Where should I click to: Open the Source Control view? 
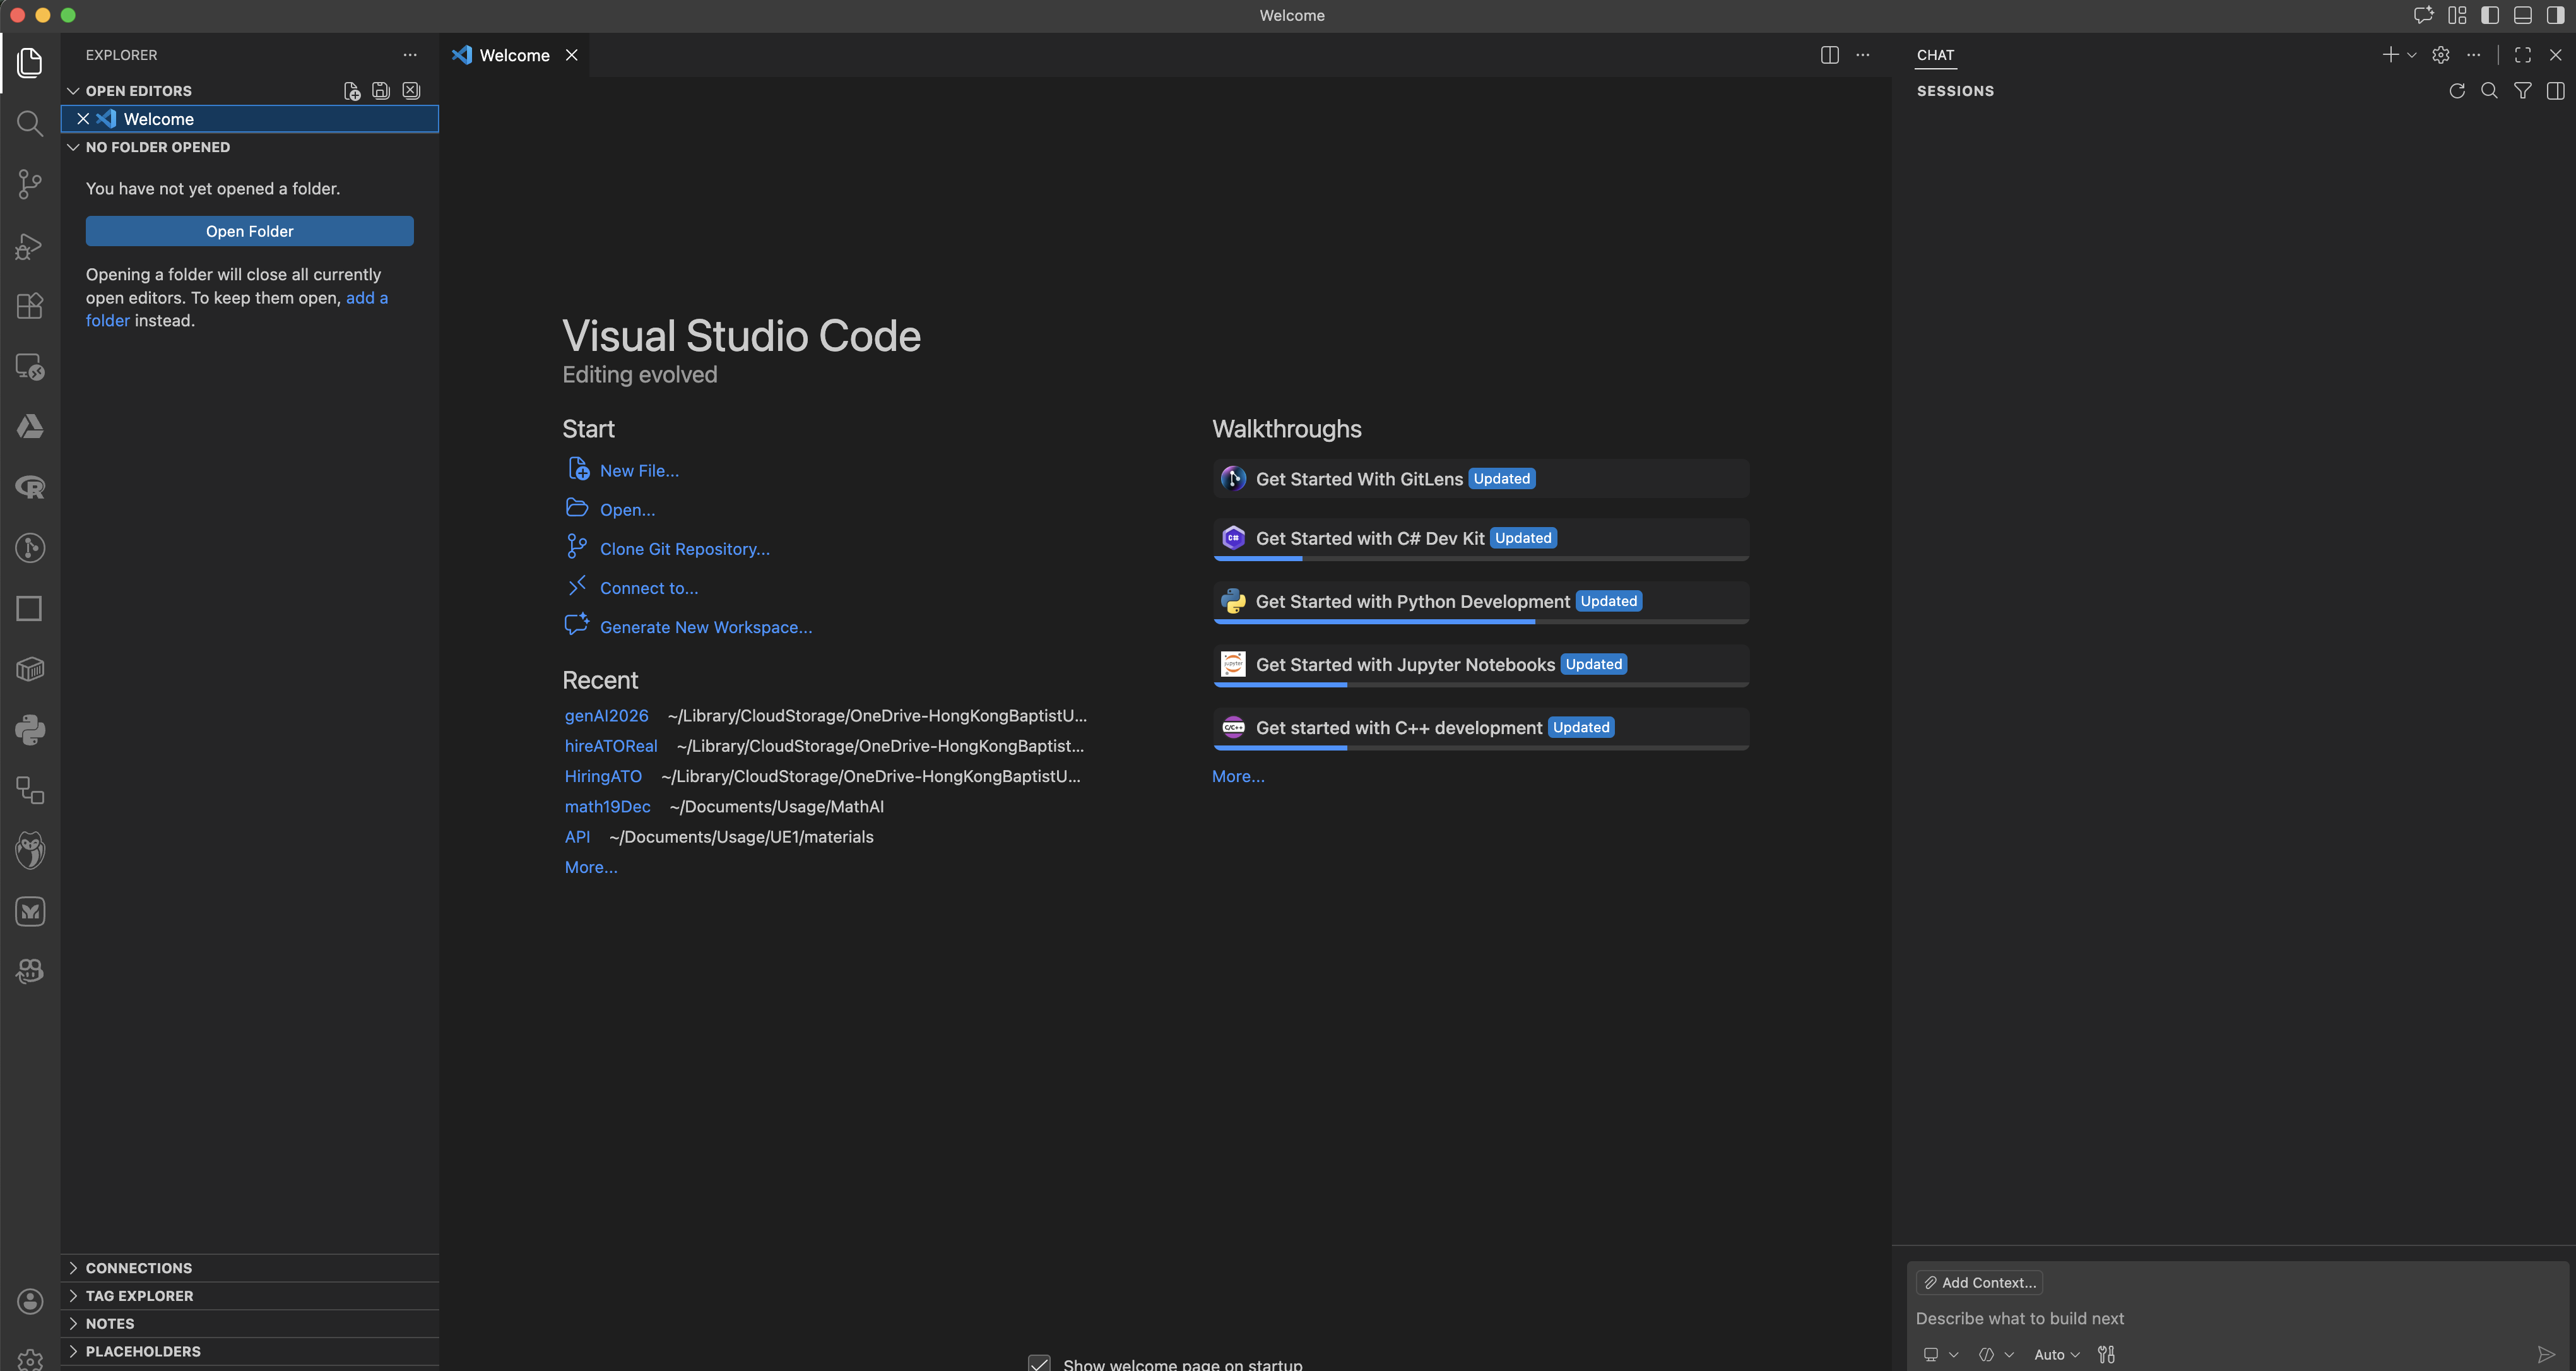pyautogui.click(x=29, y=184)
